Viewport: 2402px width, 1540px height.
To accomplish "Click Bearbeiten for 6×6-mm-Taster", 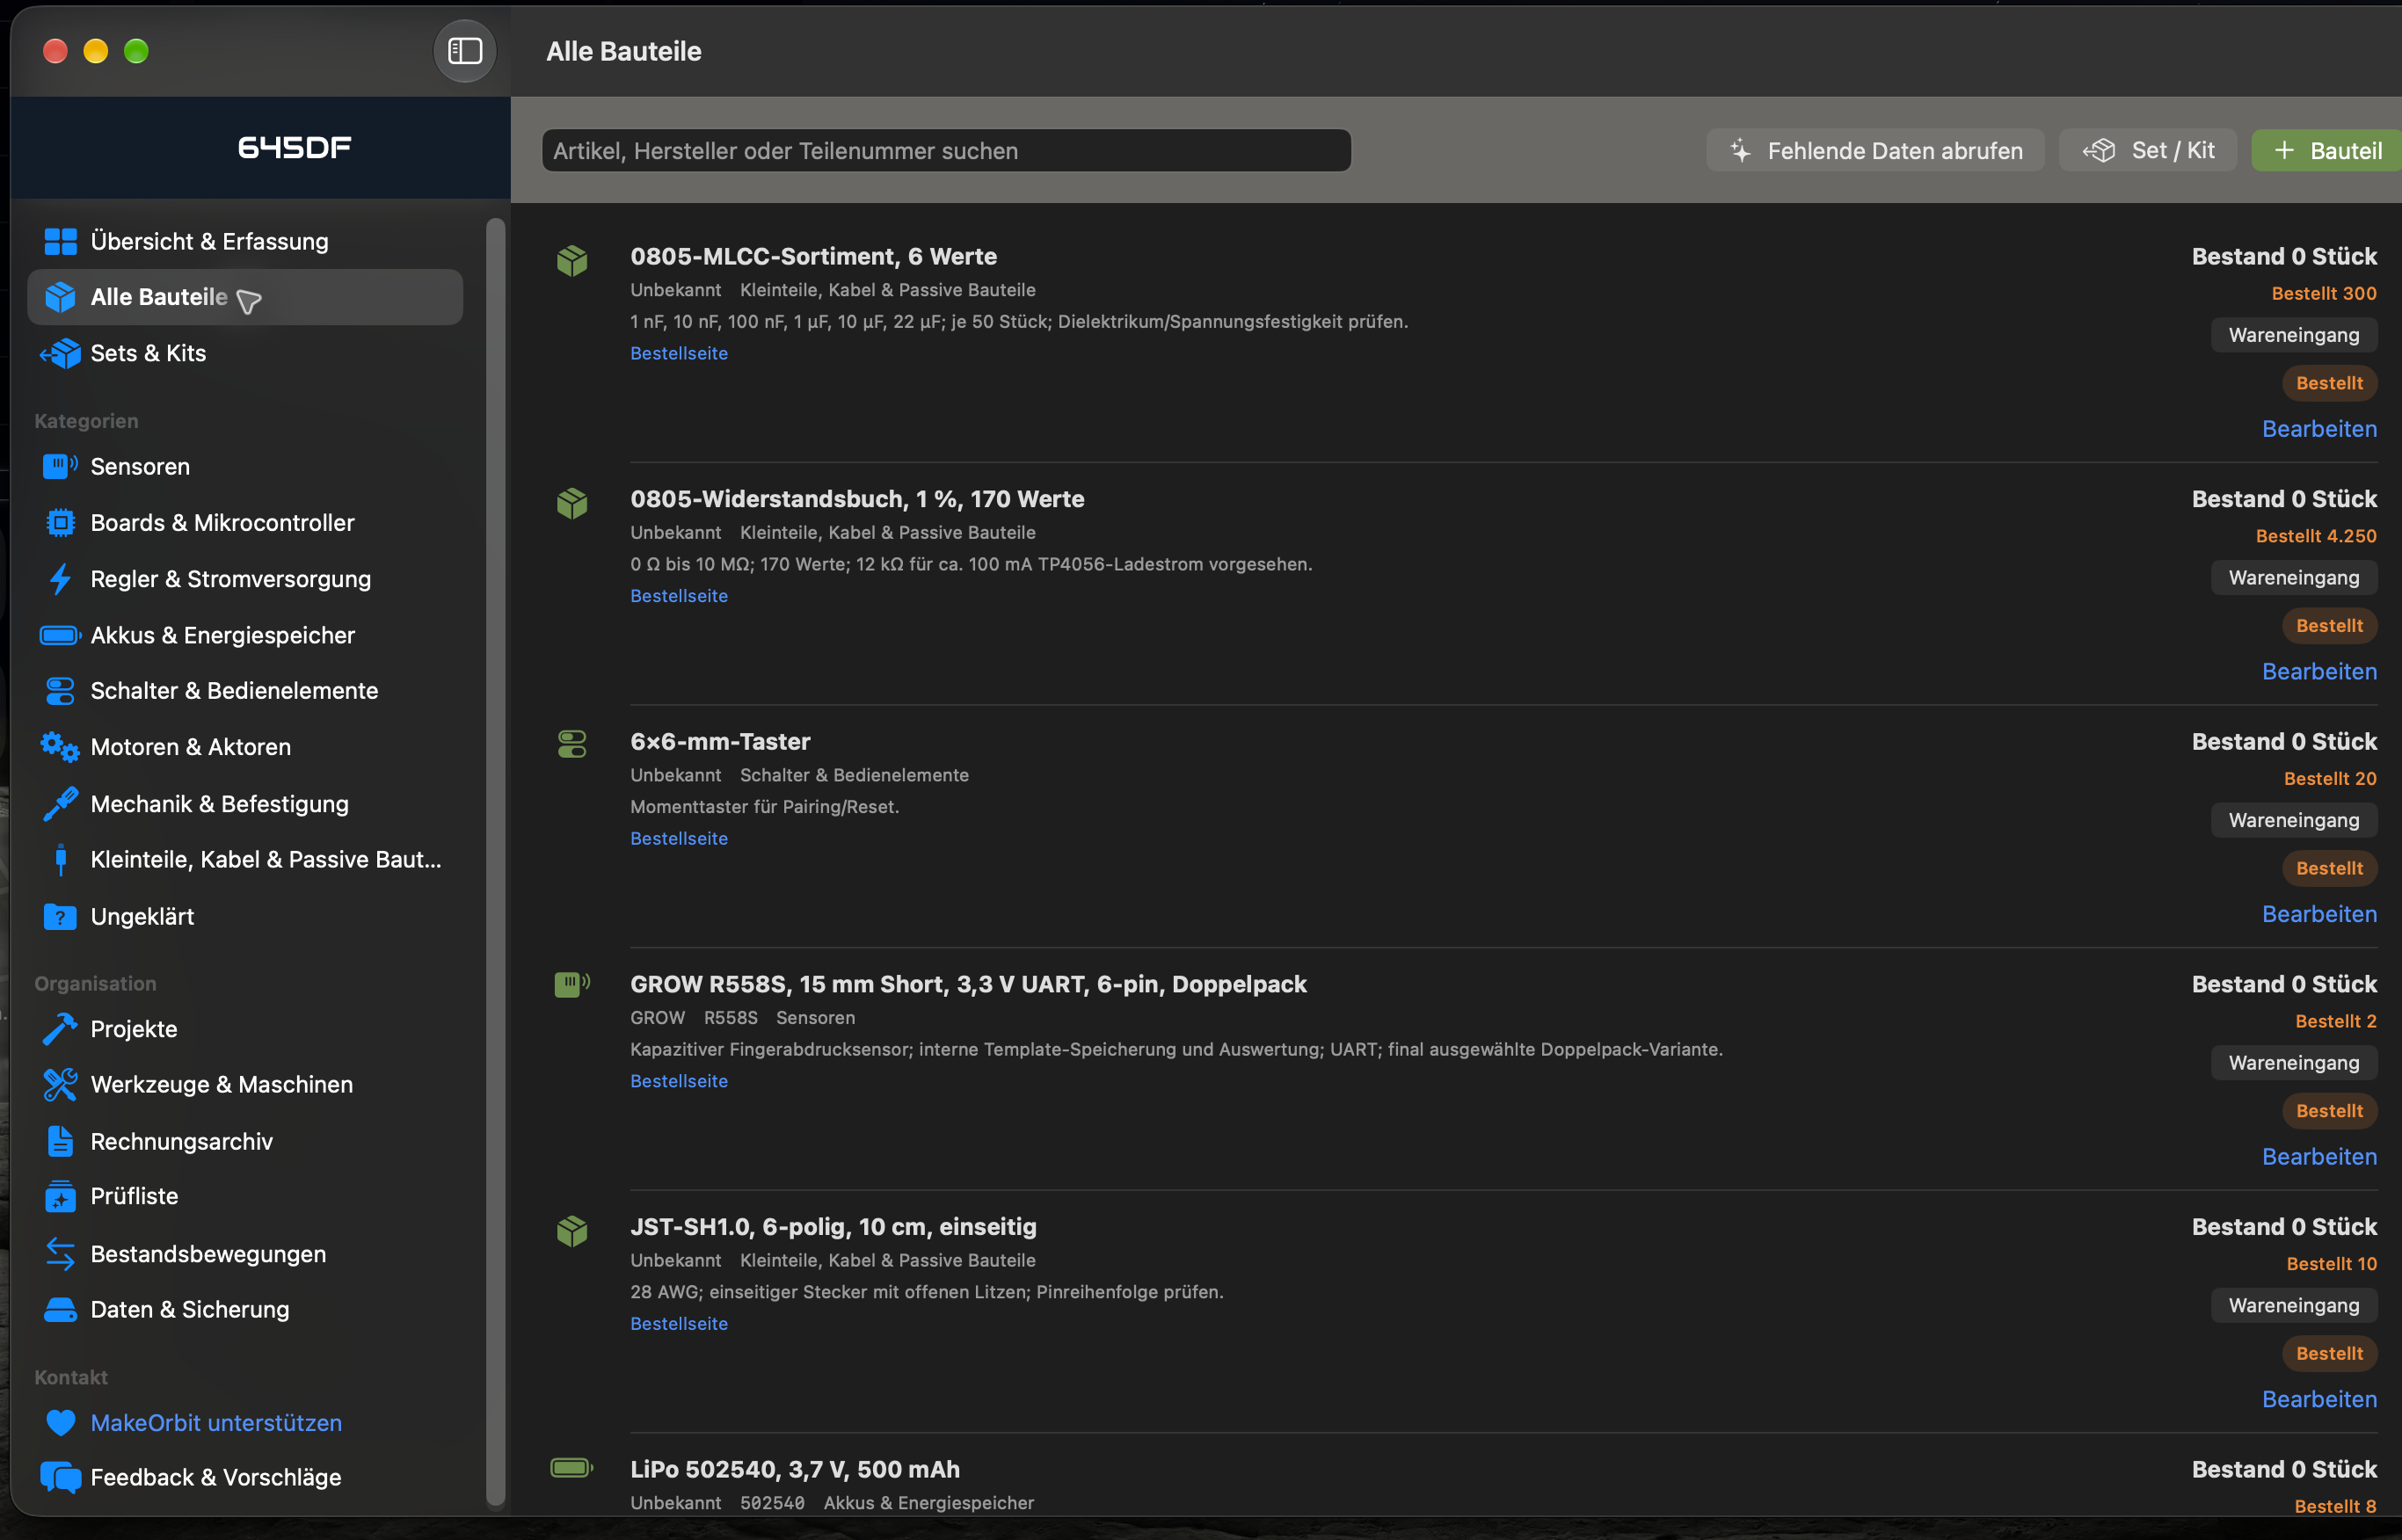I will tap(2320, 914).
